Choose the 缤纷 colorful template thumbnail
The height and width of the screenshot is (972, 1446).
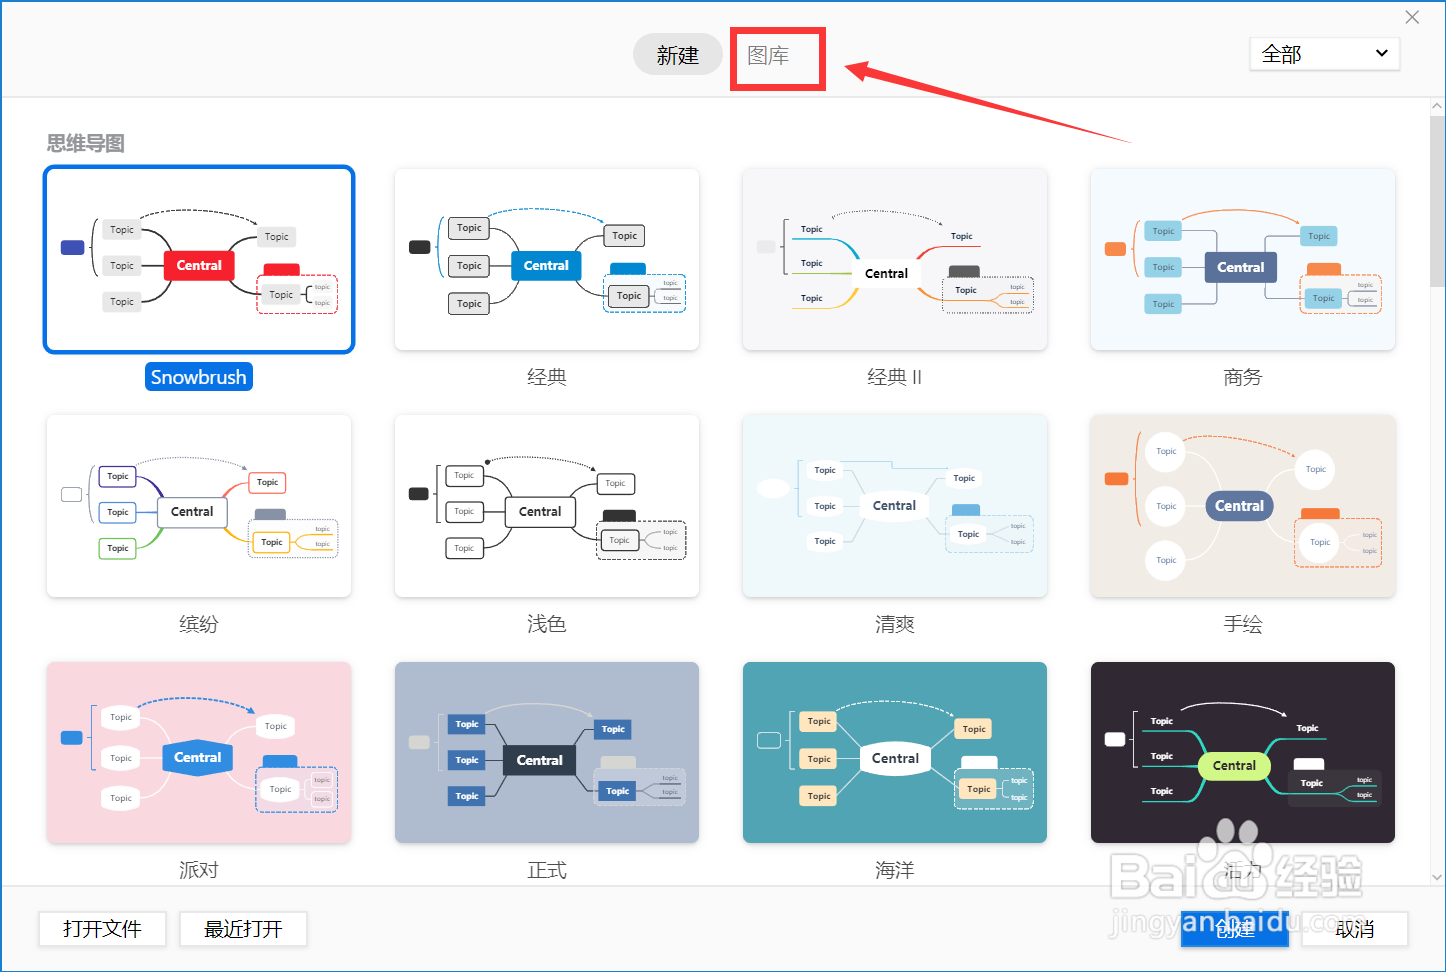pyautogui.click(x=199, y=506)
